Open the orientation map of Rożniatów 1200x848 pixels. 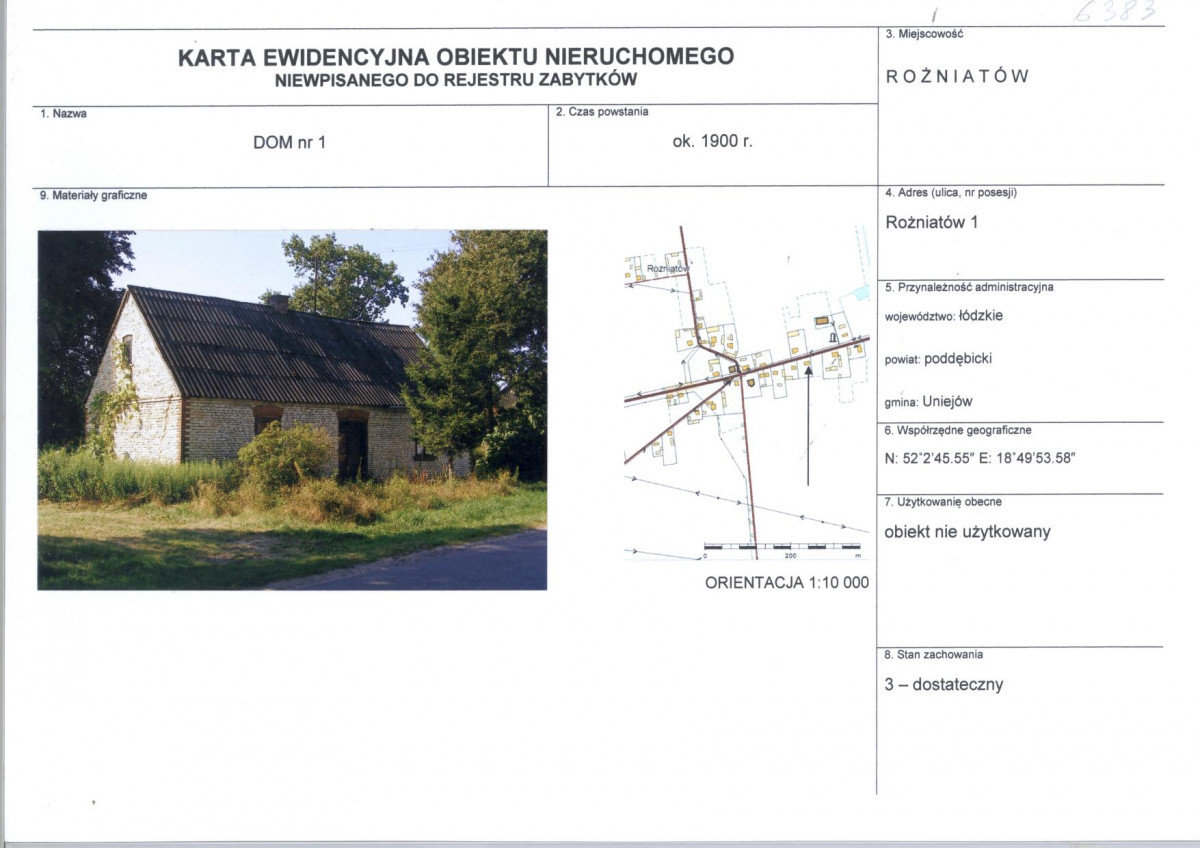747,393
